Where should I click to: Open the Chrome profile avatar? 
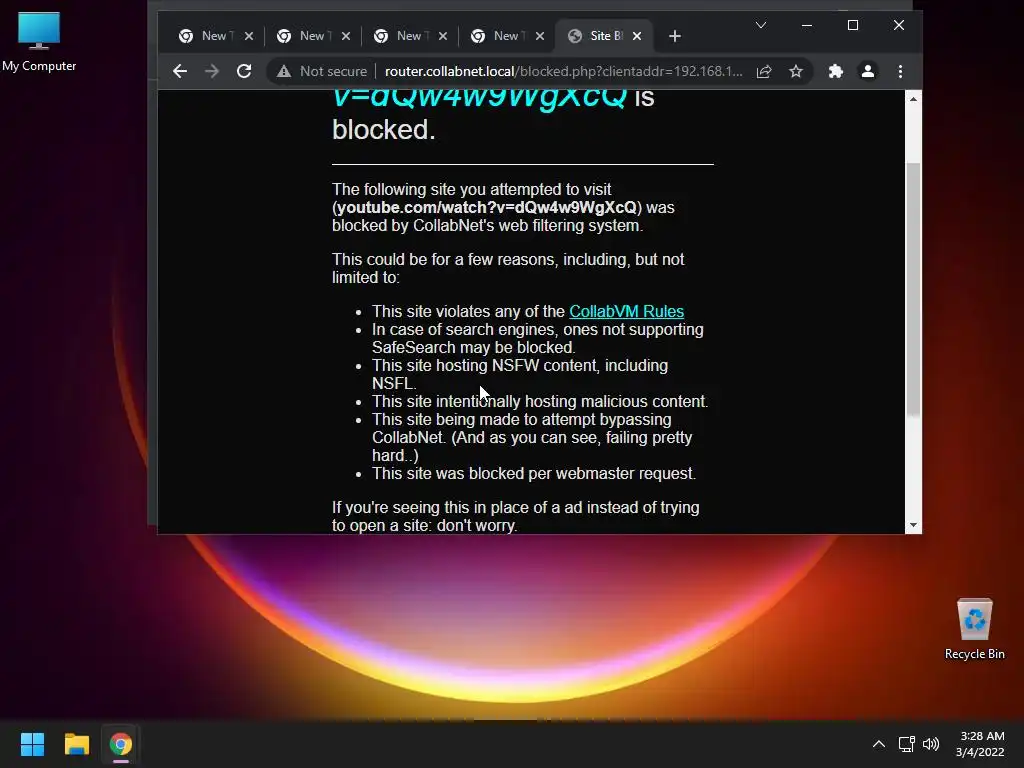click(867, 71)
